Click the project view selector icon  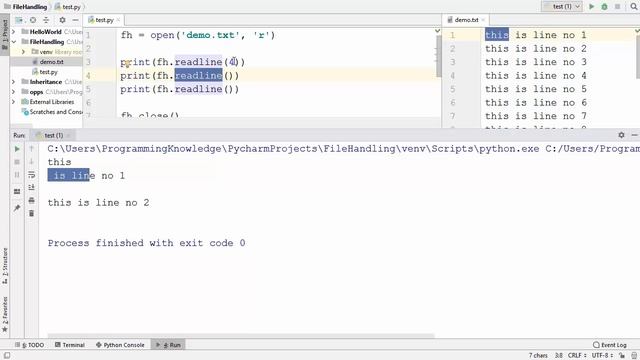[19, 20]
